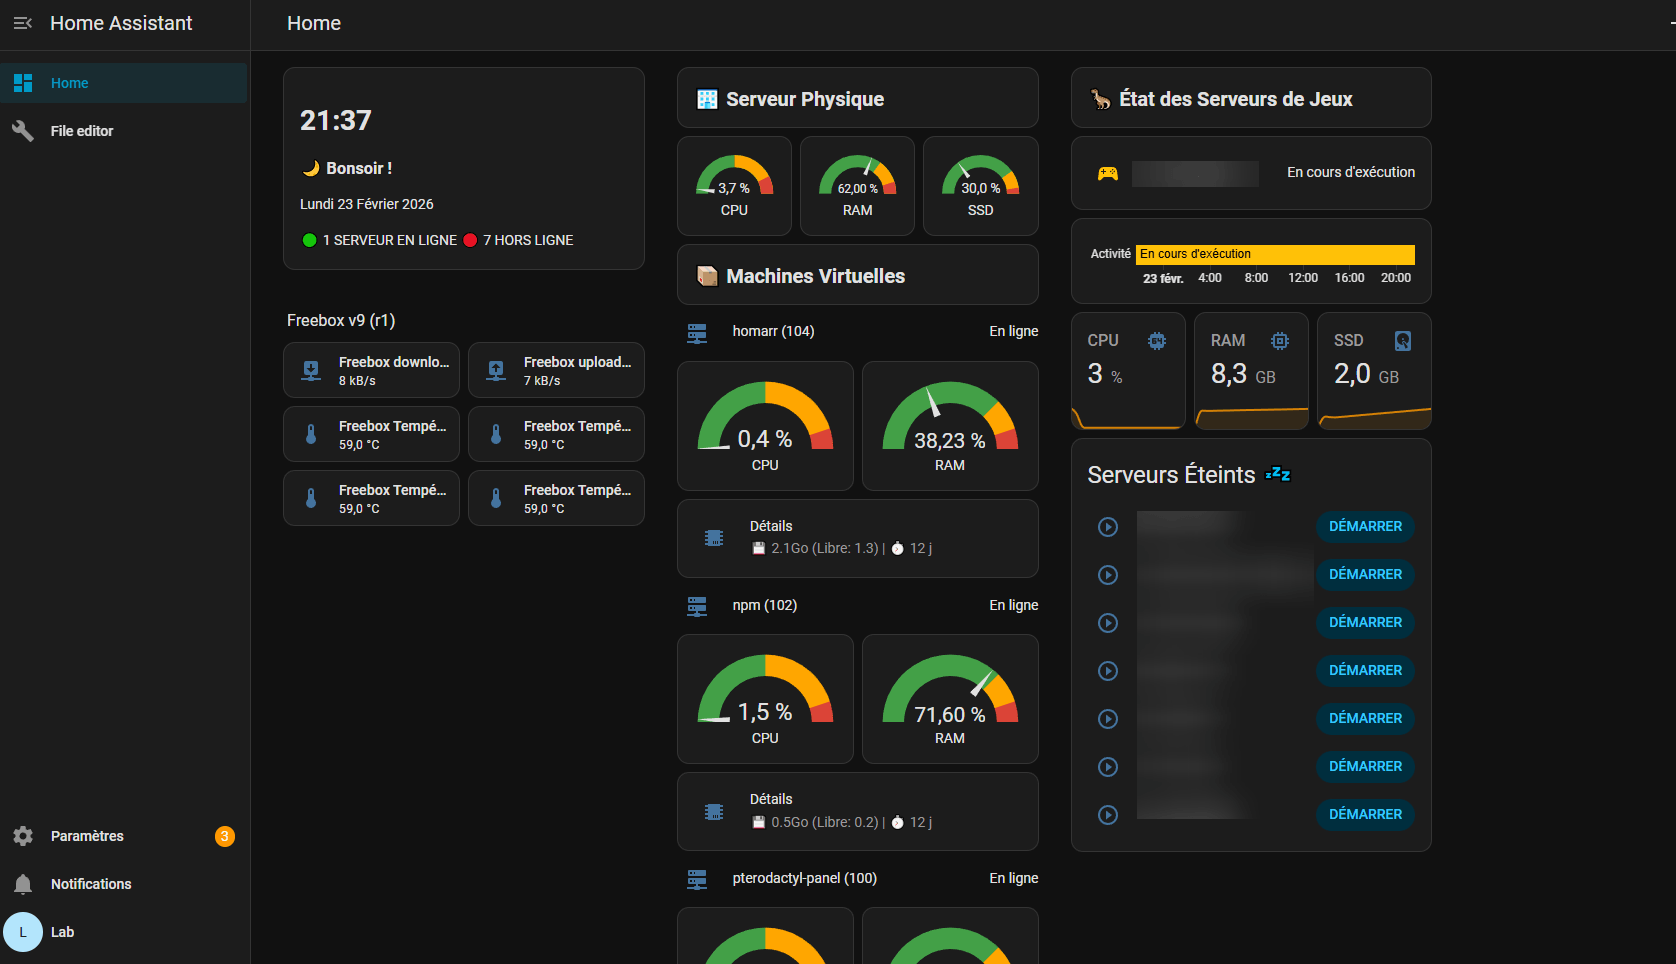The image size is (1676, 964).
Task: Open Paramètres settings in the sidebar
Action: [x=87, y=836]
